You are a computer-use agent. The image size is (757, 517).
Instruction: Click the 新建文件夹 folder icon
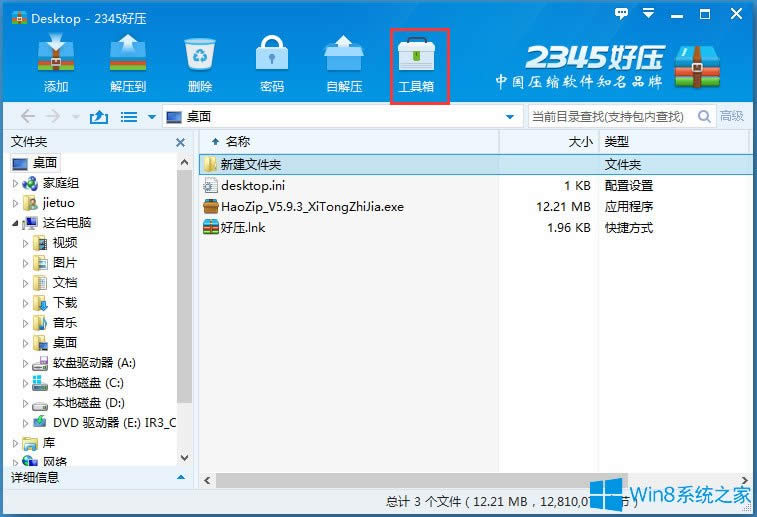coord(210,165)
